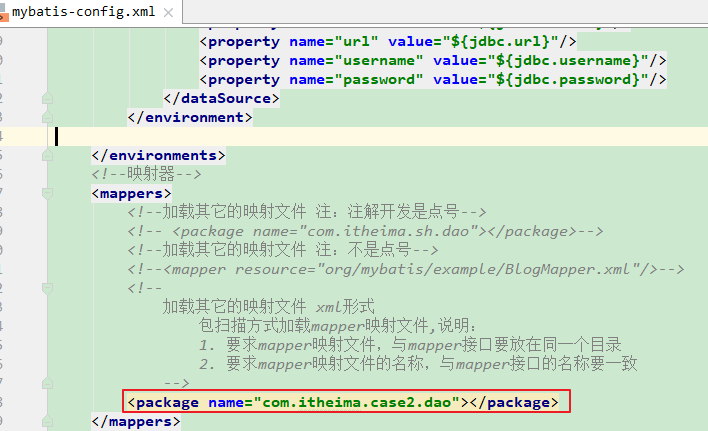This screenshot has width=708, height=431.
Task: Click the </dataSource> closing tag
Action: coord(221,98)
